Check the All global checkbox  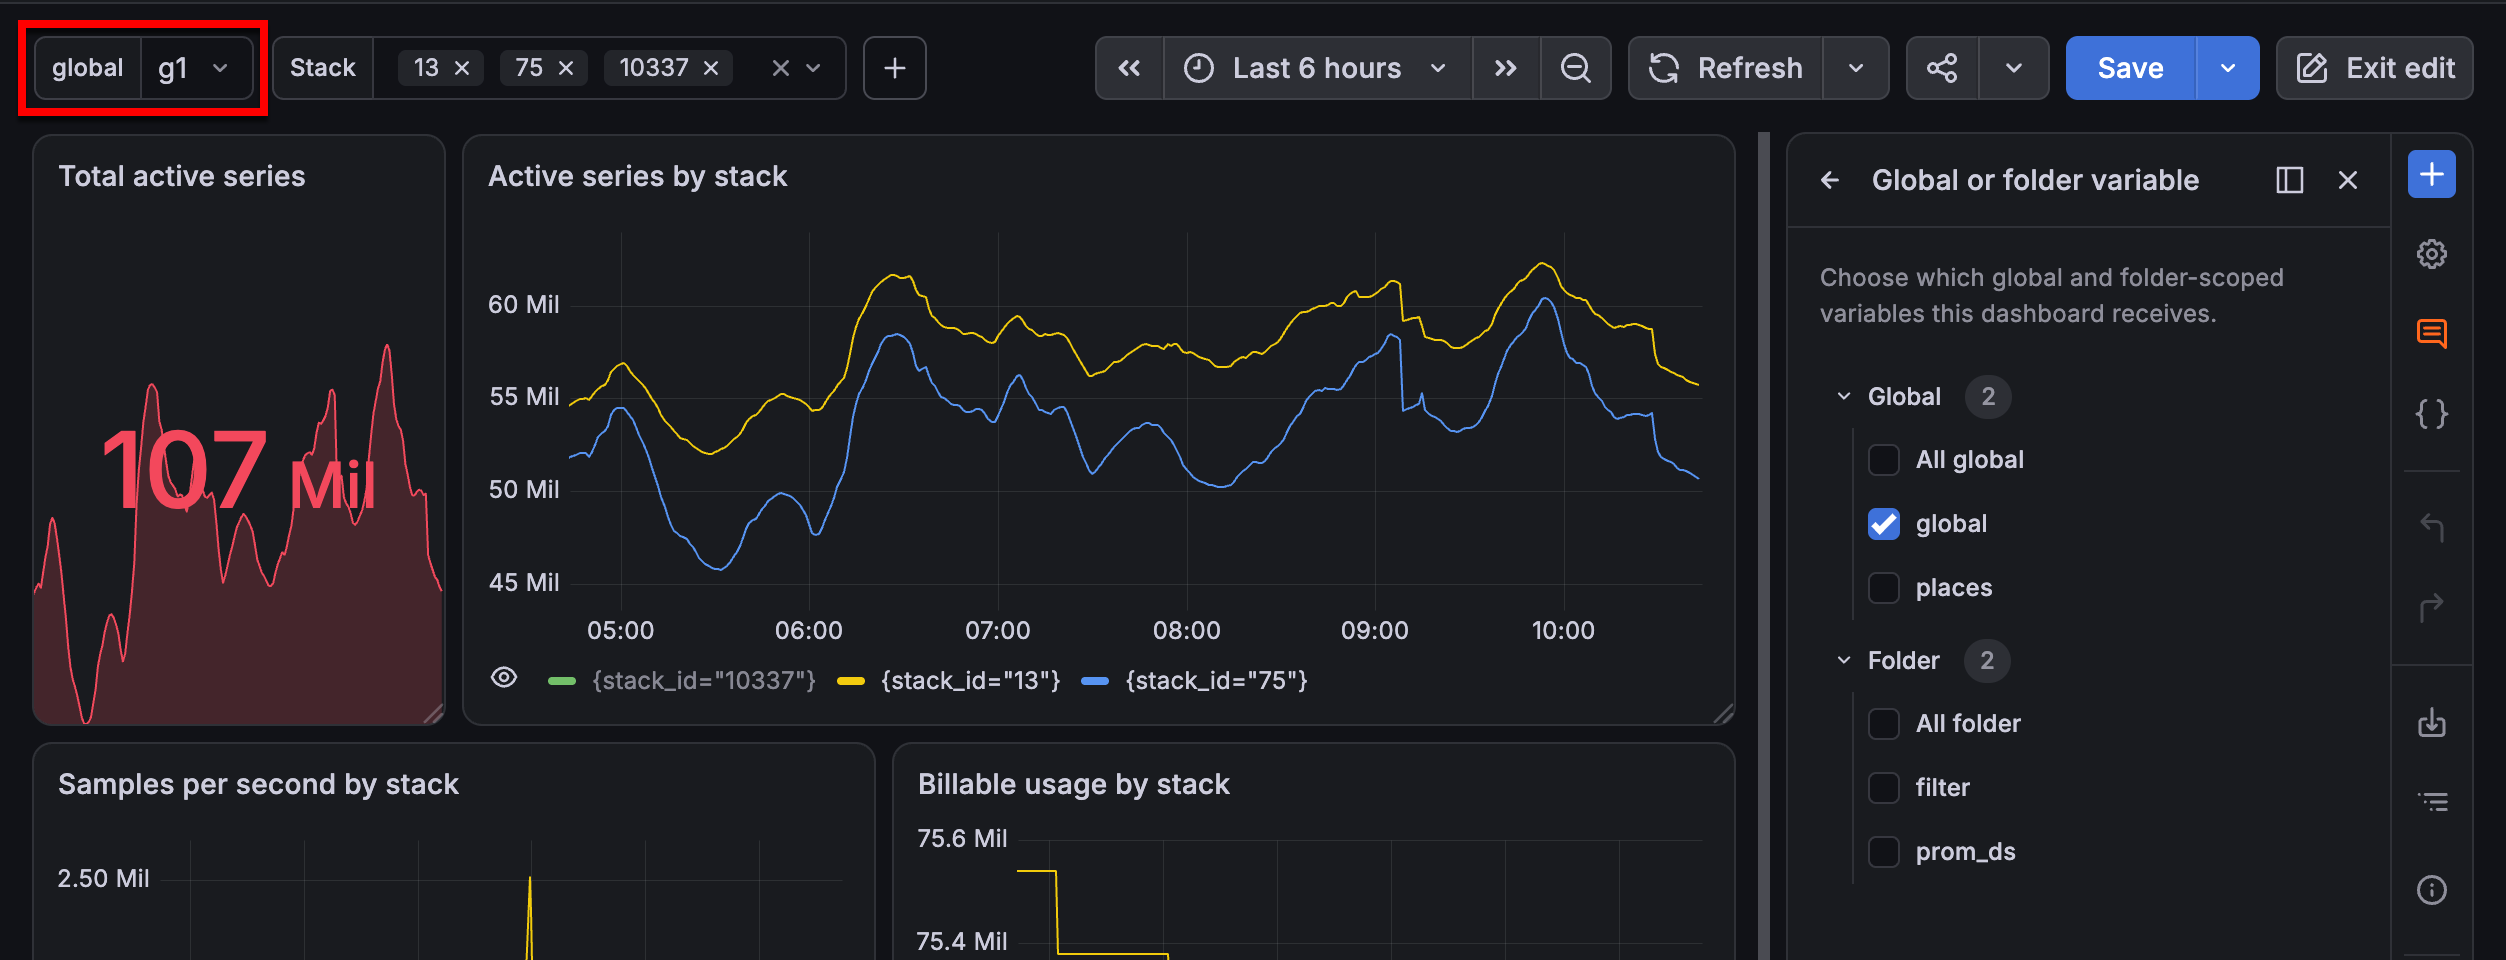(x=1884, y=460)
